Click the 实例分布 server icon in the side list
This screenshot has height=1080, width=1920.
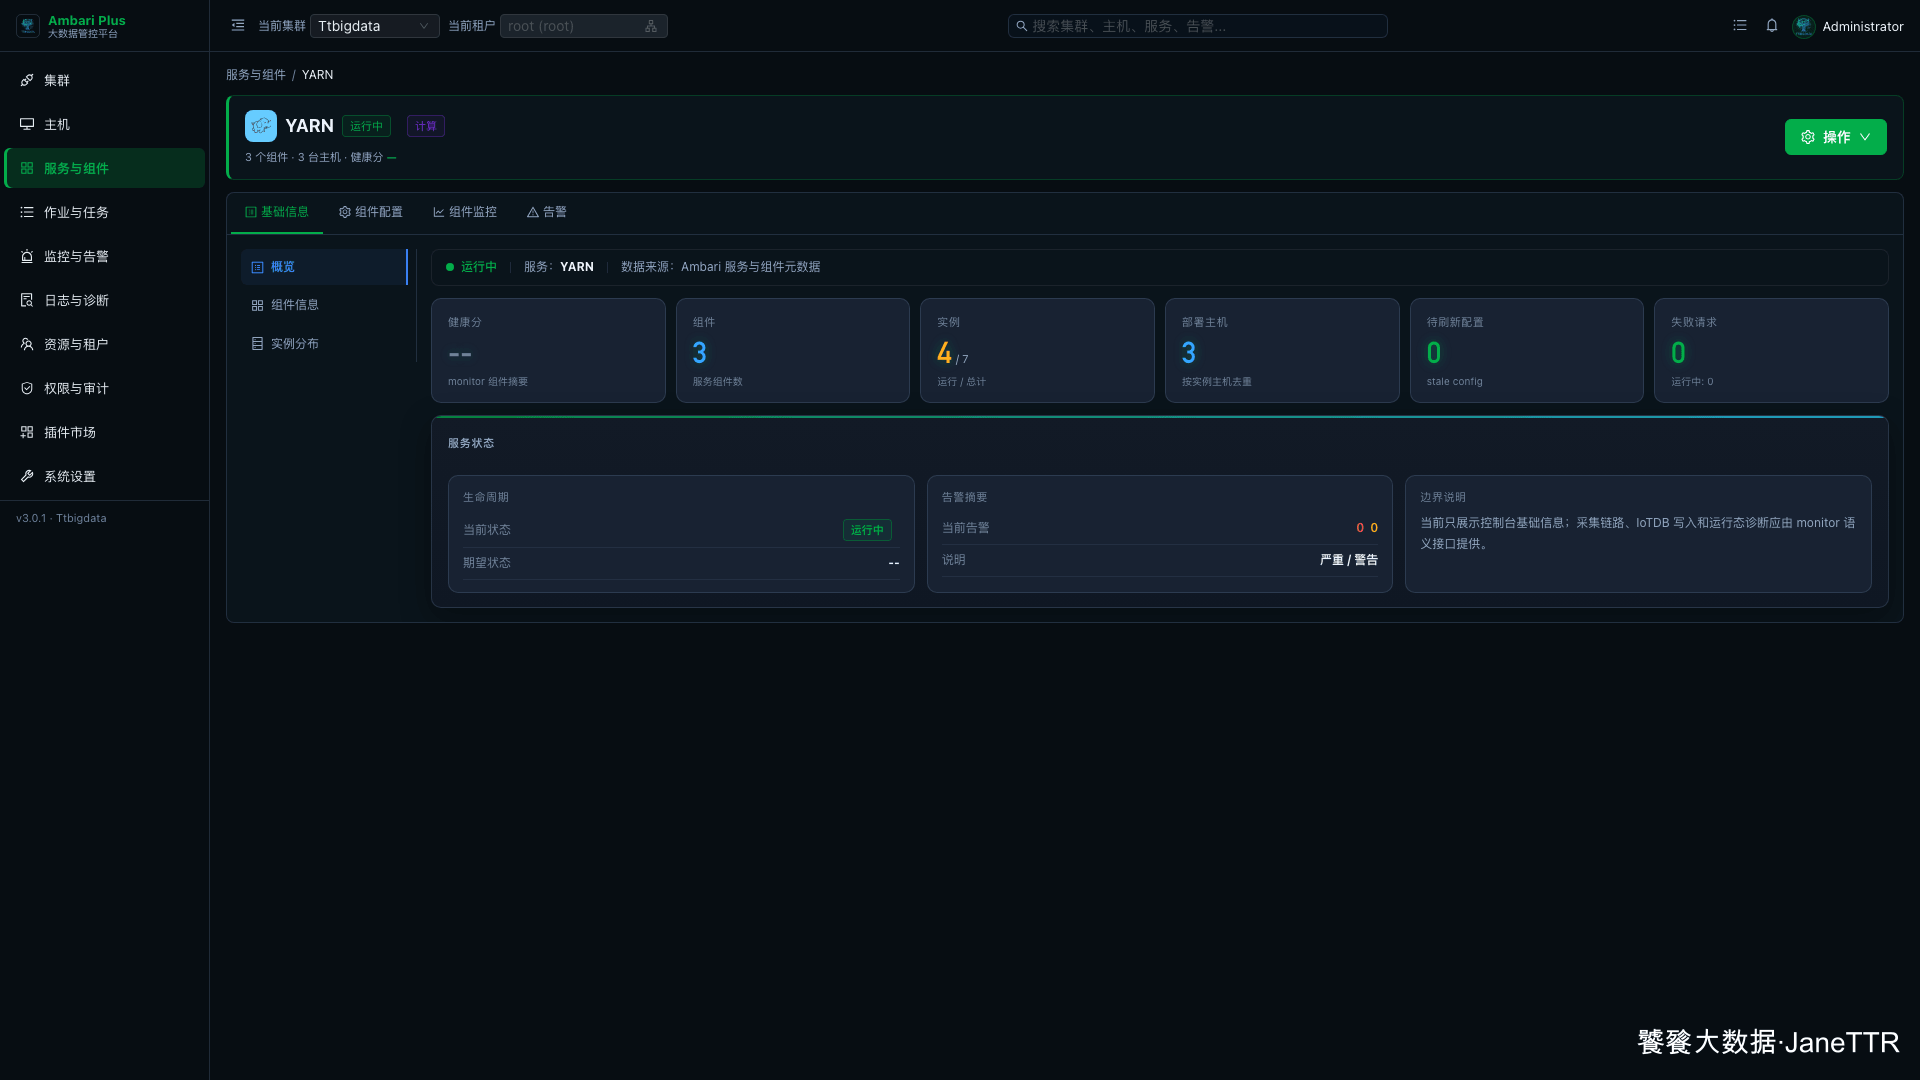click(x=257, y=343)
